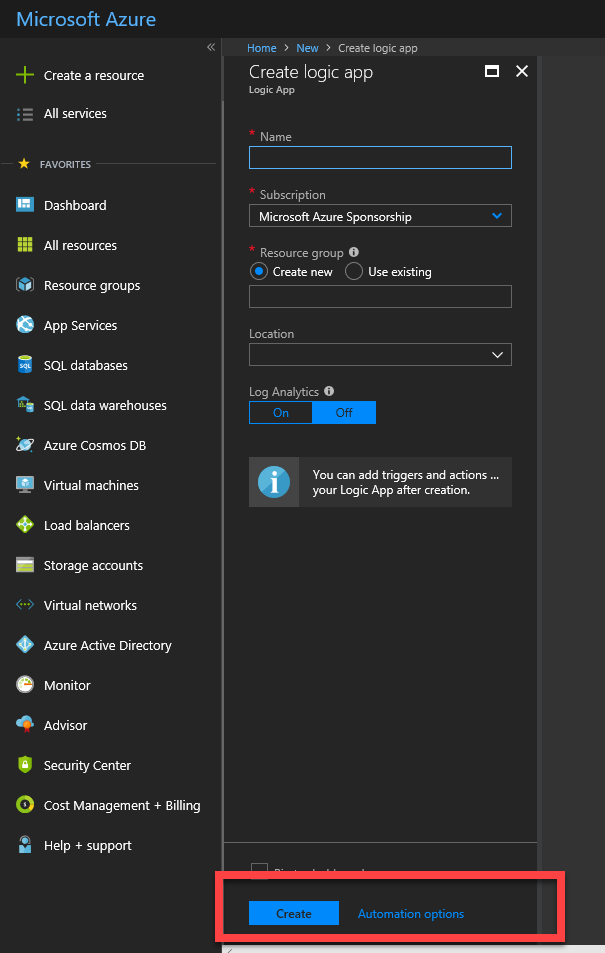Click the All resources grid icon
This screenshot has width=605, height=953.
[x=25, y=245]
